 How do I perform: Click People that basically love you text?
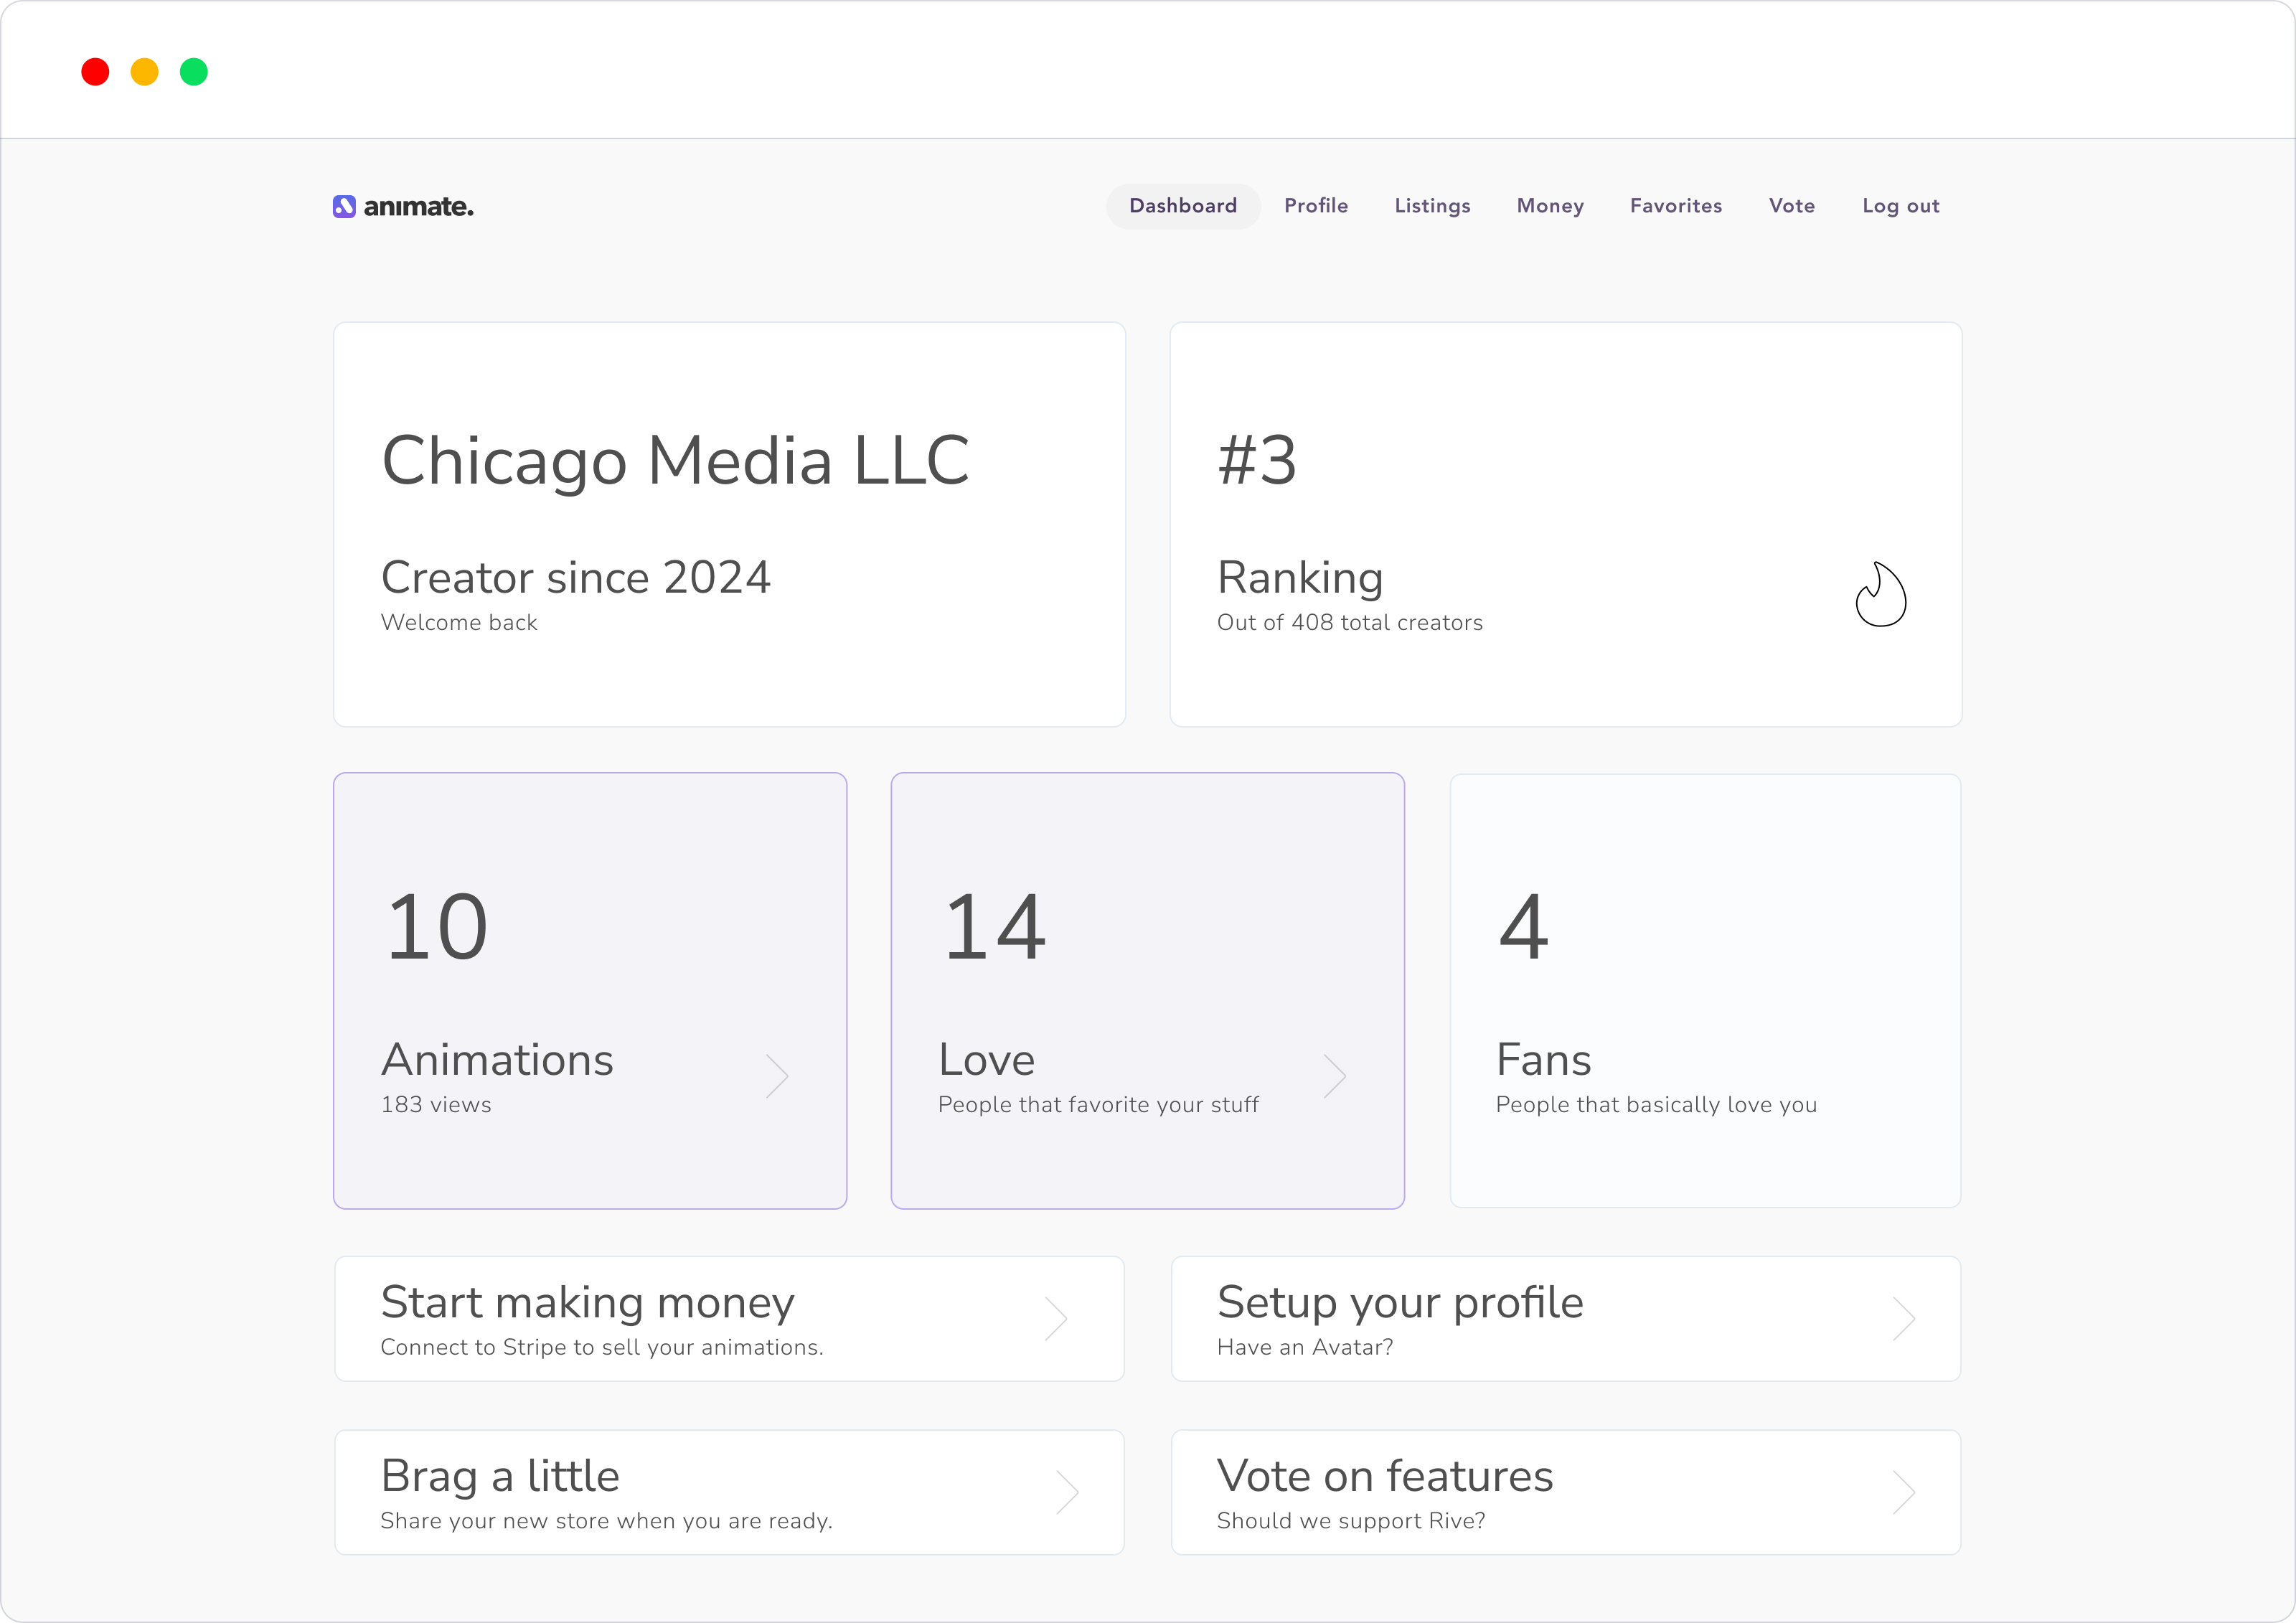(x=1656, y=1104)
